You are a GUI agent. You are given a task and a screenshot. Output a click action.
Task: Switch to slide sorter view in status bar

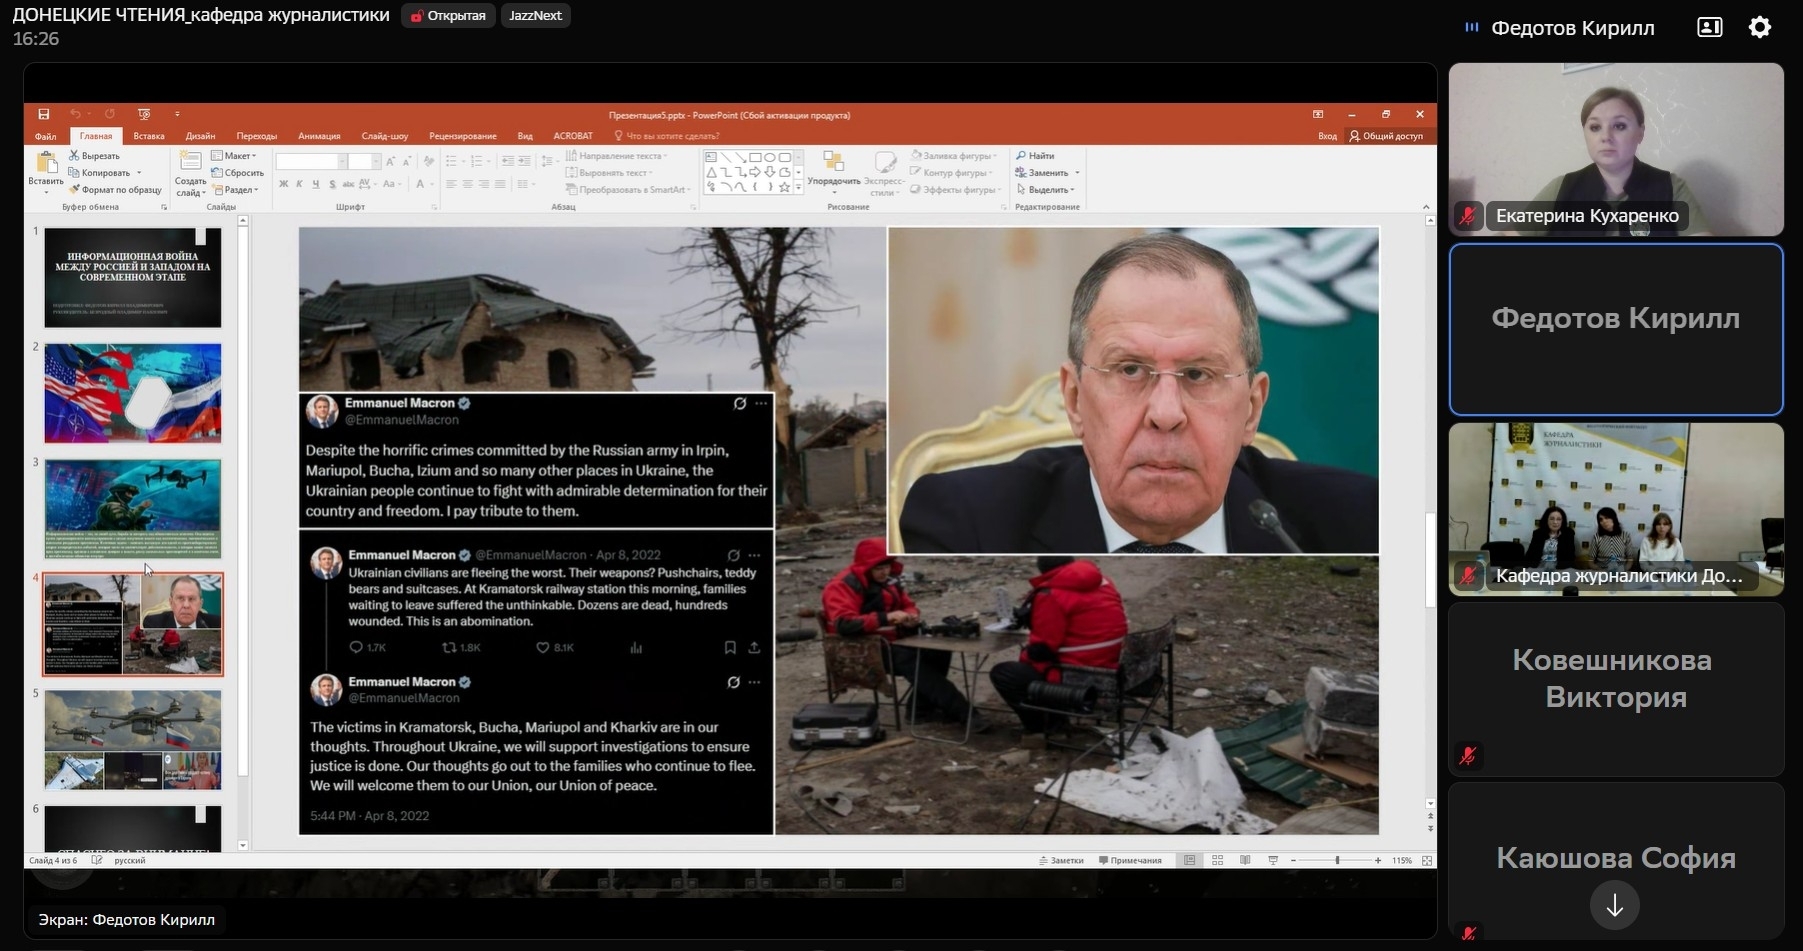[x=1217, y=860]
